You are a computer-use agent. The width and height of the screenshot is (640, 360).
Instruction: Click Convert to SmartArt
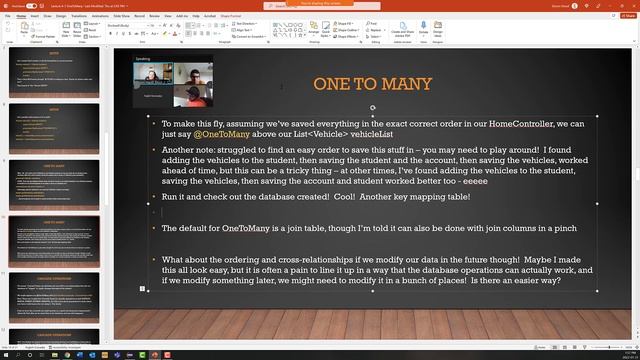(248, 36)
